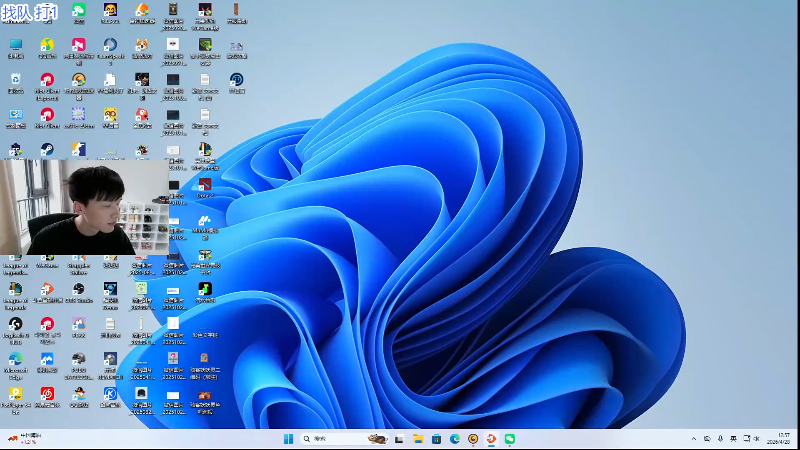Image resolution: width=800 pixels, height=450 pixels.
Task: Open Microsoft Edge from the taskbar
Action: (454, 439)
